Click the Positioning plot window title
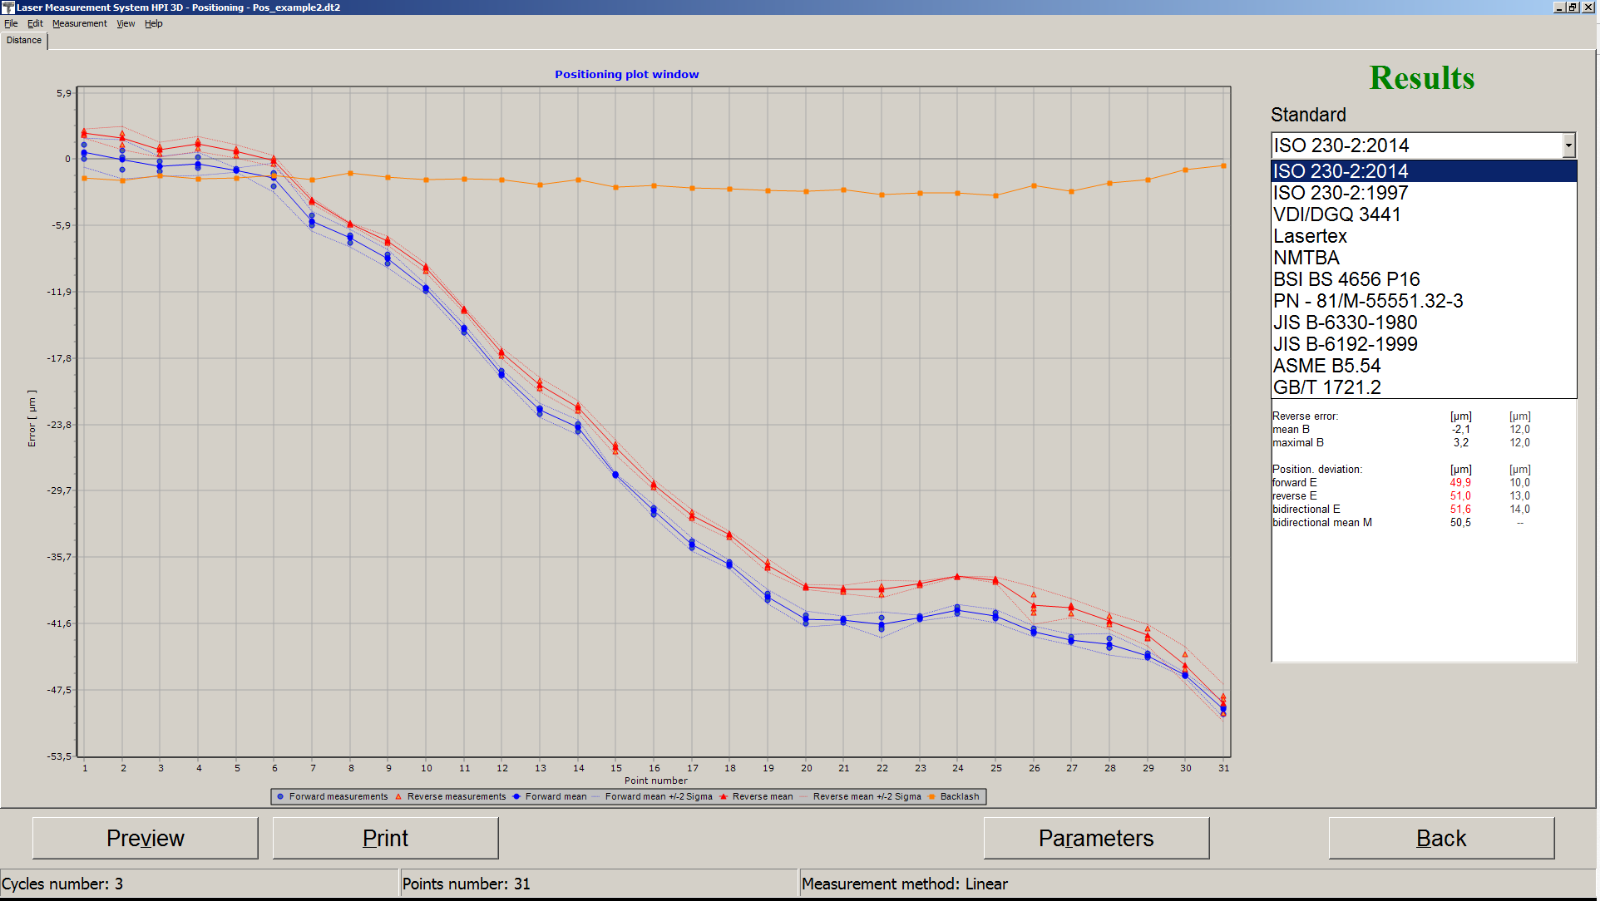This screenshot has width=1600, height=901. [x=627, y=74]
